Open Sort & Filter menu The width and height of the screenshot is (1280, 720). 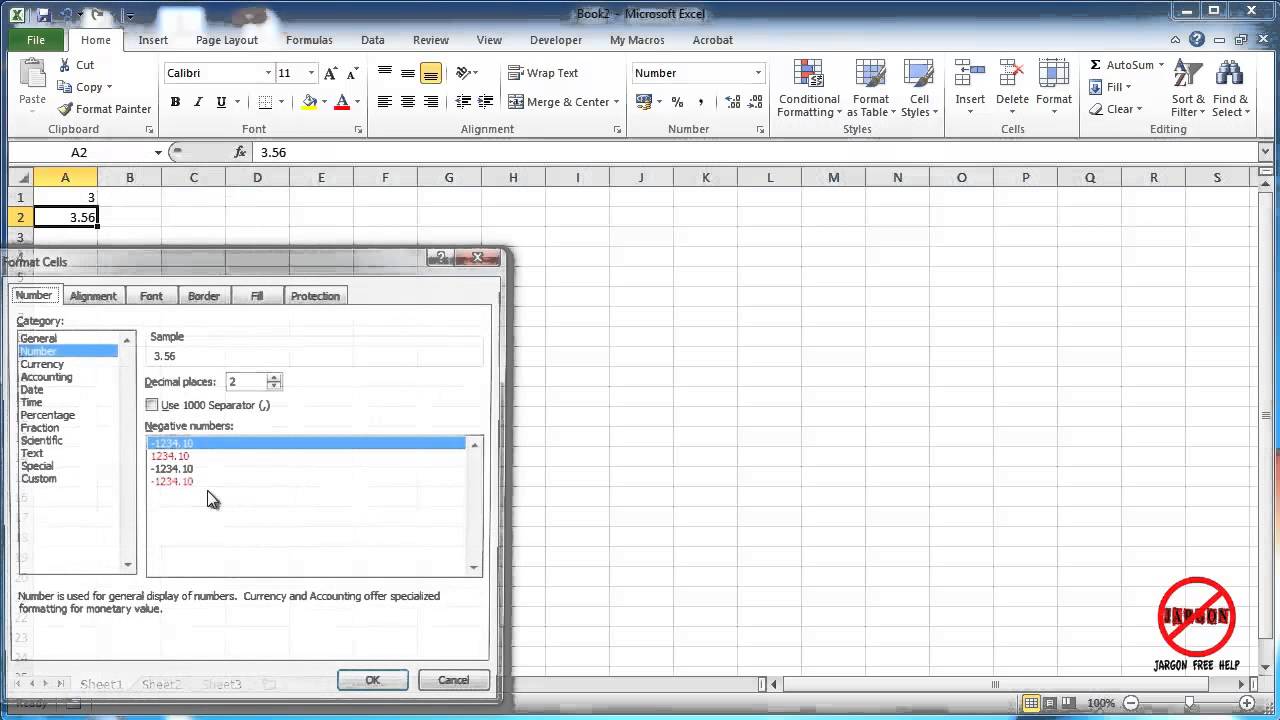(x=1189, y=88)
